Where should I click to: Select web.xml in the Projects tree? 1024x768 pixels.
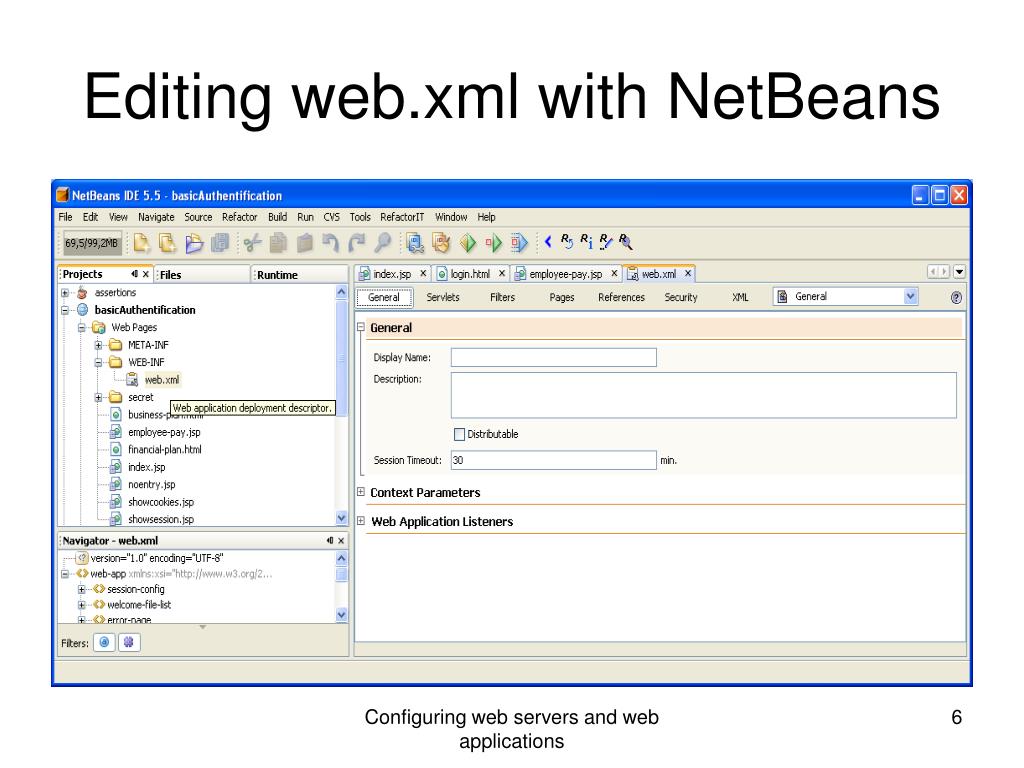(x=161, y=379)
